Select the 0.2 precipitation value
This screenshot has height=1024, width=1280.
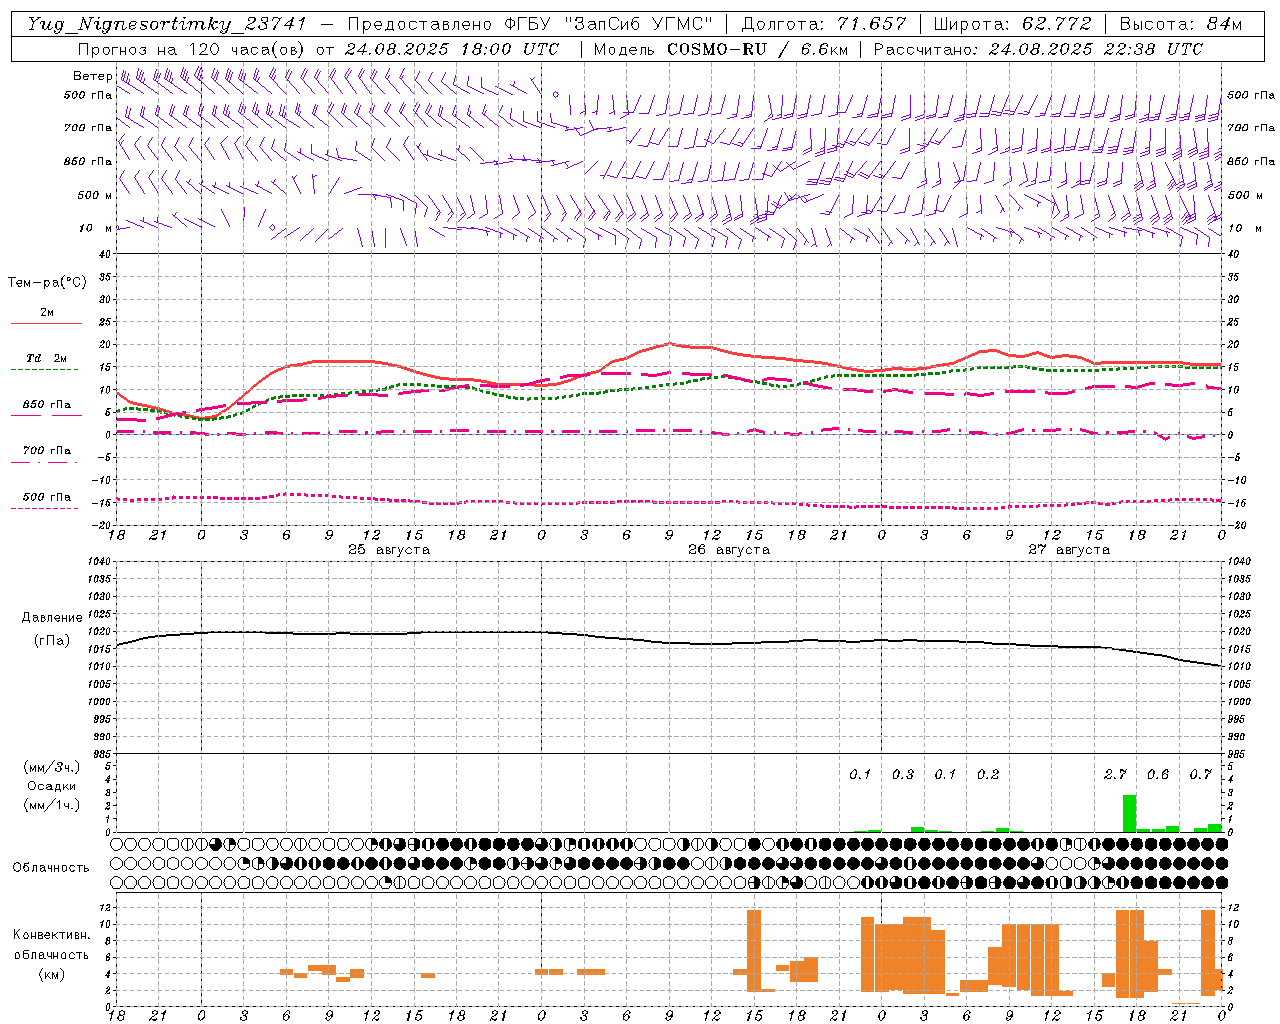(x=988, y=775)
